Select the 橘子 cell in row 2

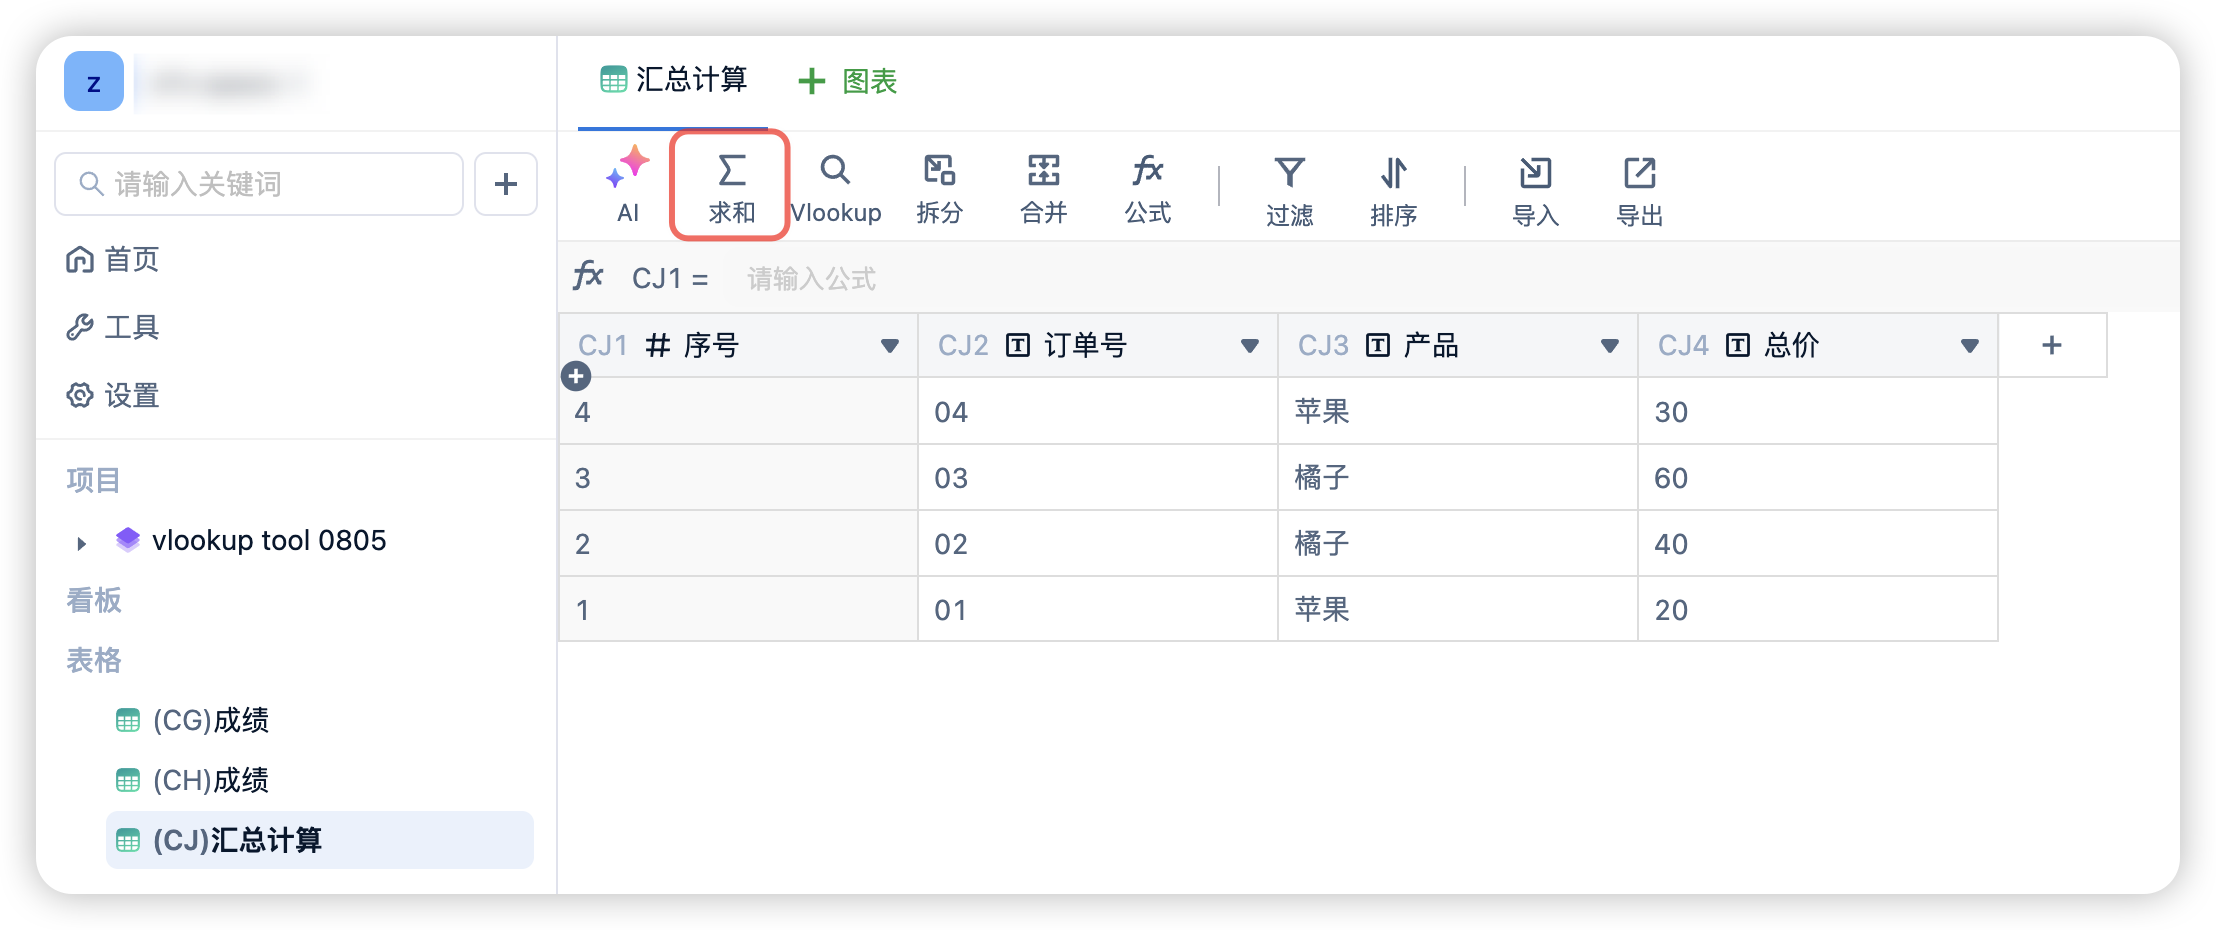1458,543
